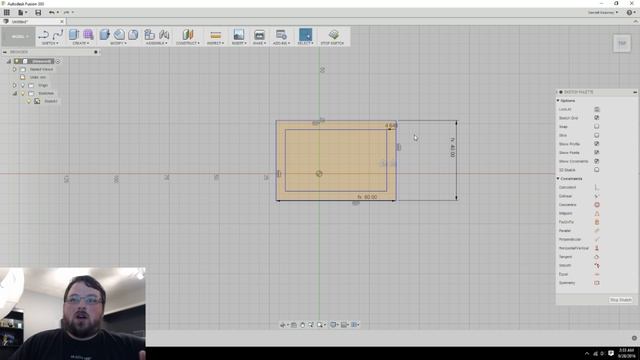
Task: Enable the 3D Sketch checkbox
Action: pyautogui.click(x=597, y=170)
